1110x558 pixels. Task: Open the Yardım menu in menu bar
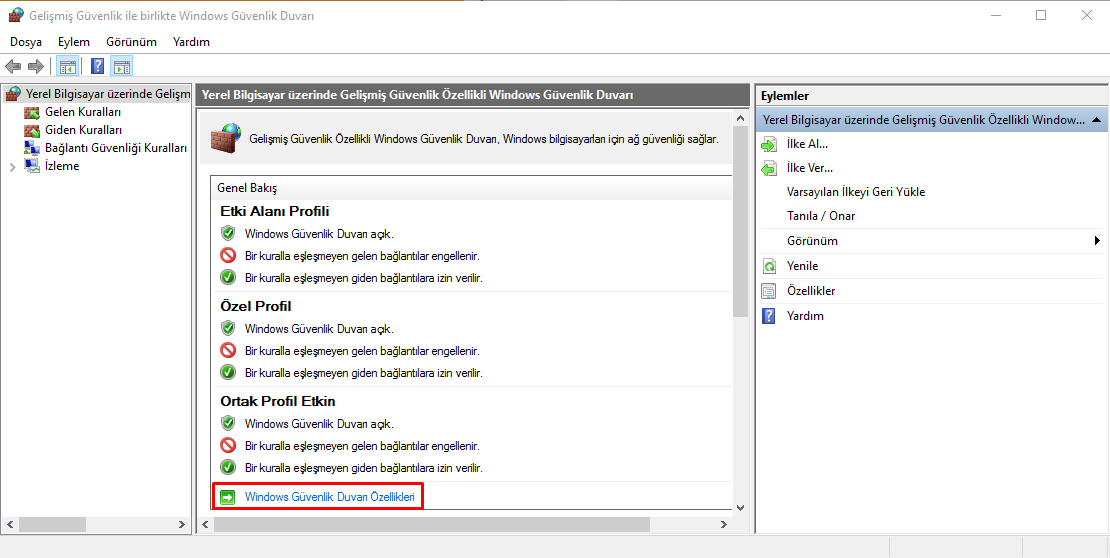tap(191, 42)
